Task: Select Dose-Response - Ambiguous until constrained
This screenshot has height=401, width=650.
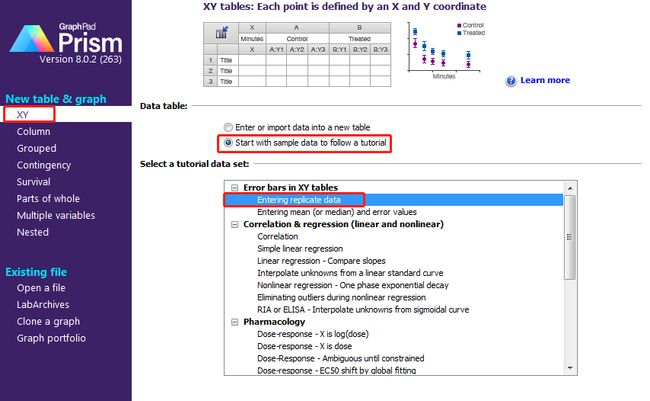Action: 340,358
